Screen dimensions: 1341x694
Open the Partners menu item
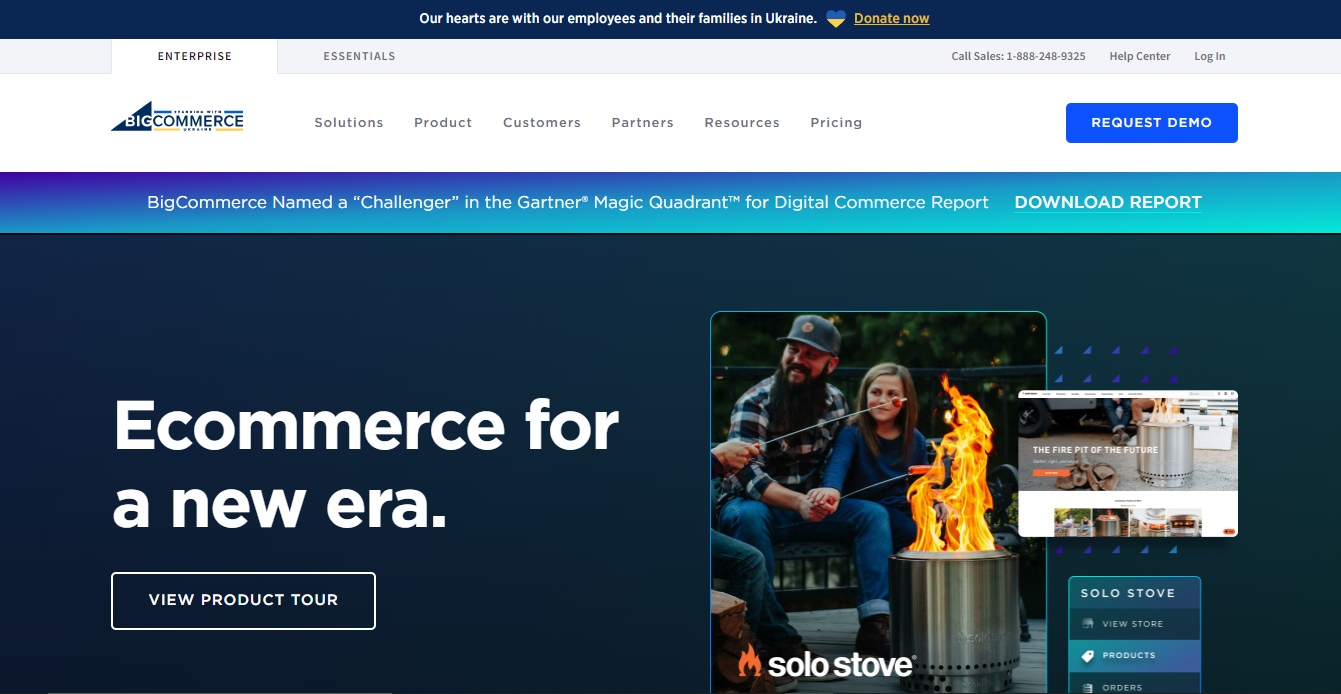[643, 123]
